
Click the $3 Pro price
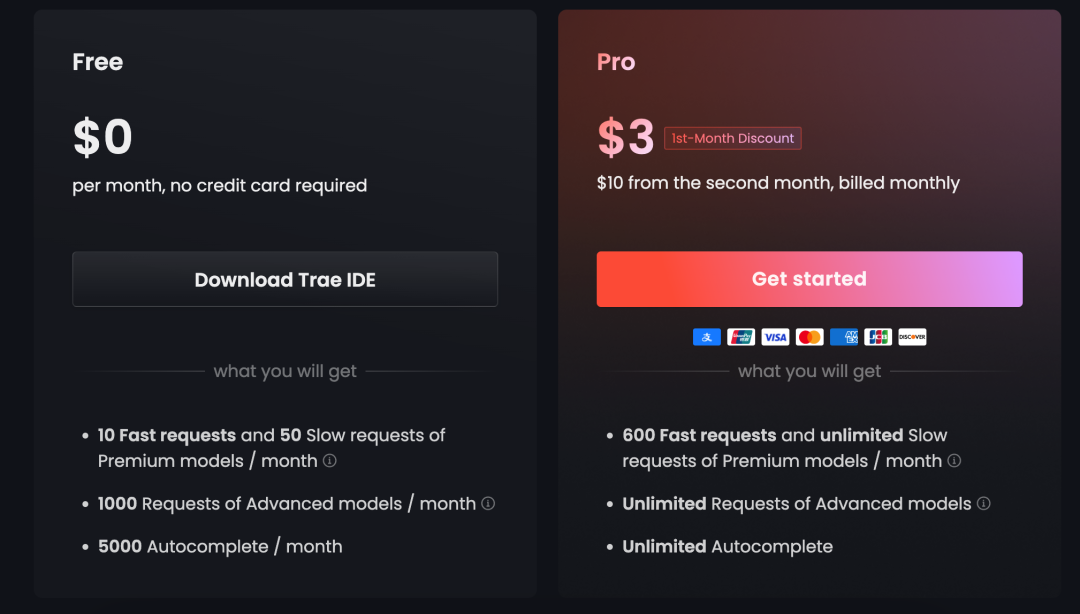coord(625,138)
